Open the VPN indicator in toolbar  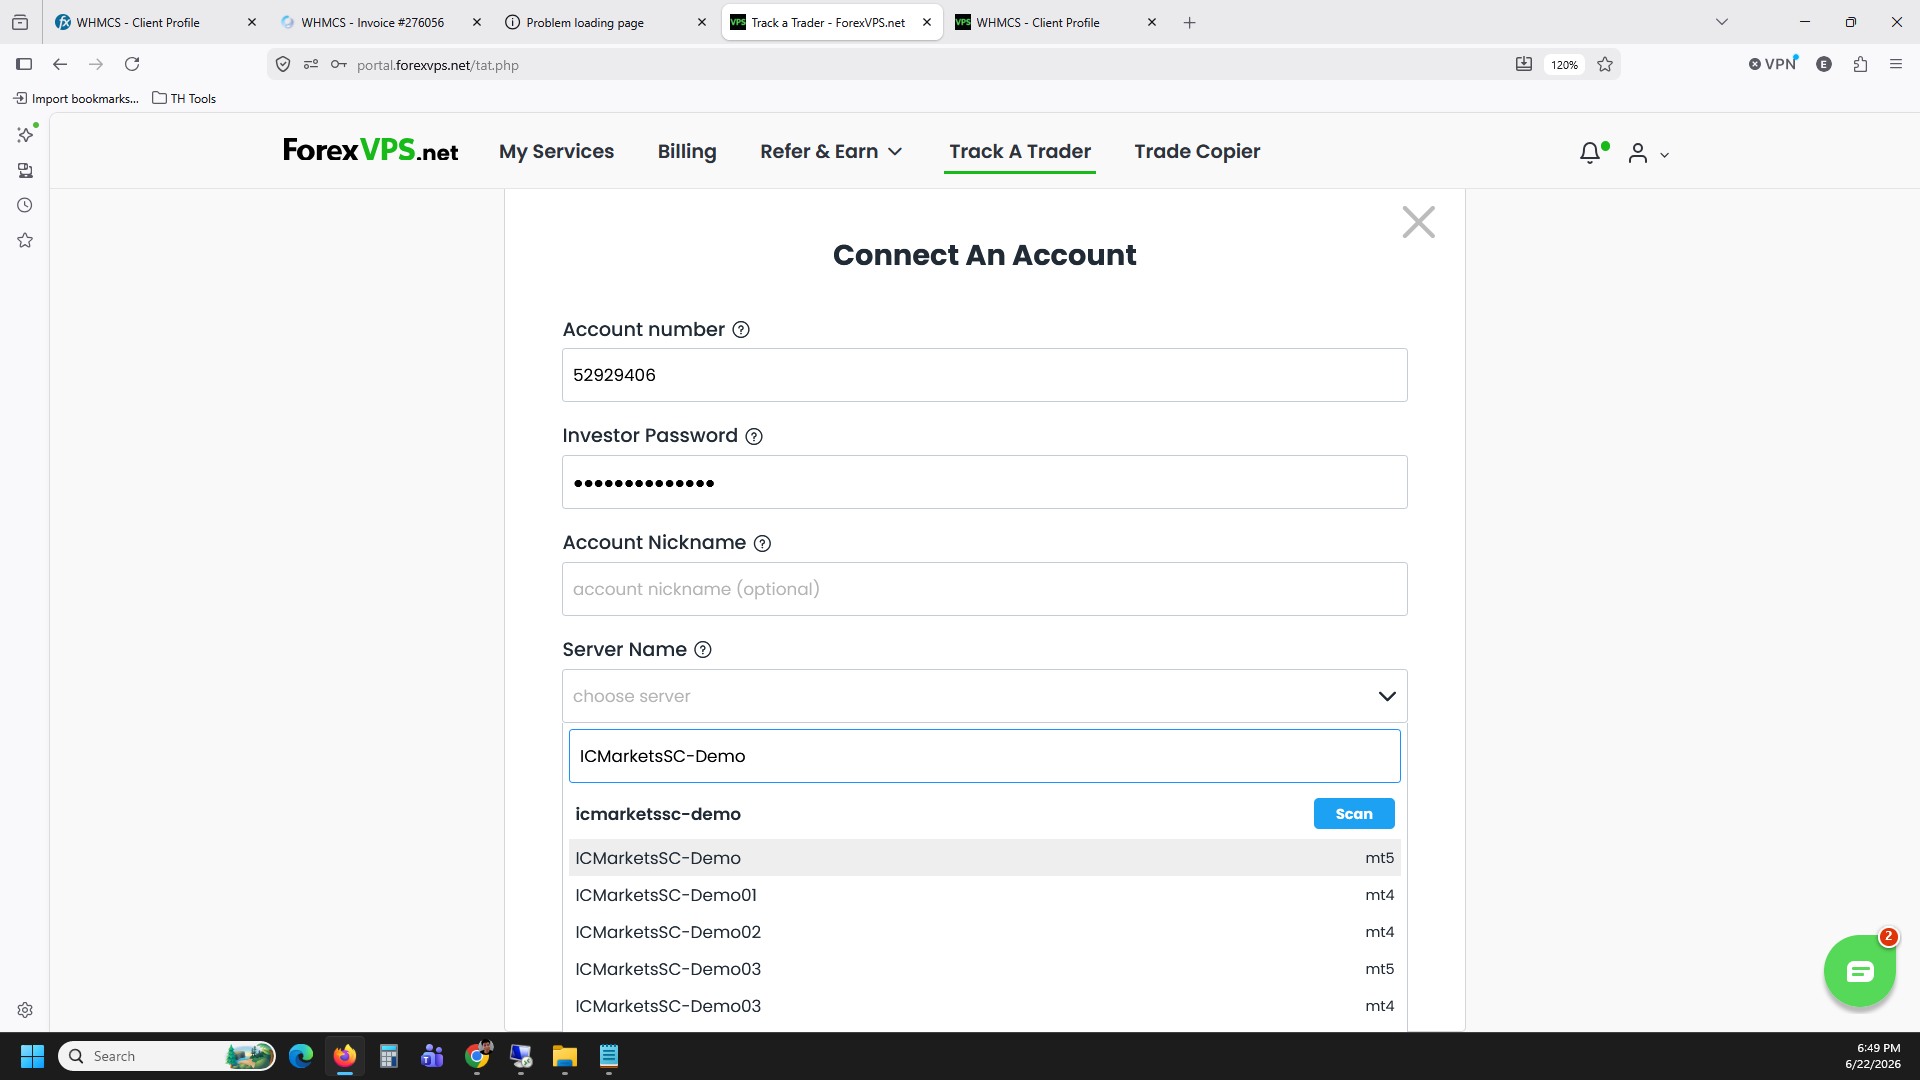tap(1773, 64)
